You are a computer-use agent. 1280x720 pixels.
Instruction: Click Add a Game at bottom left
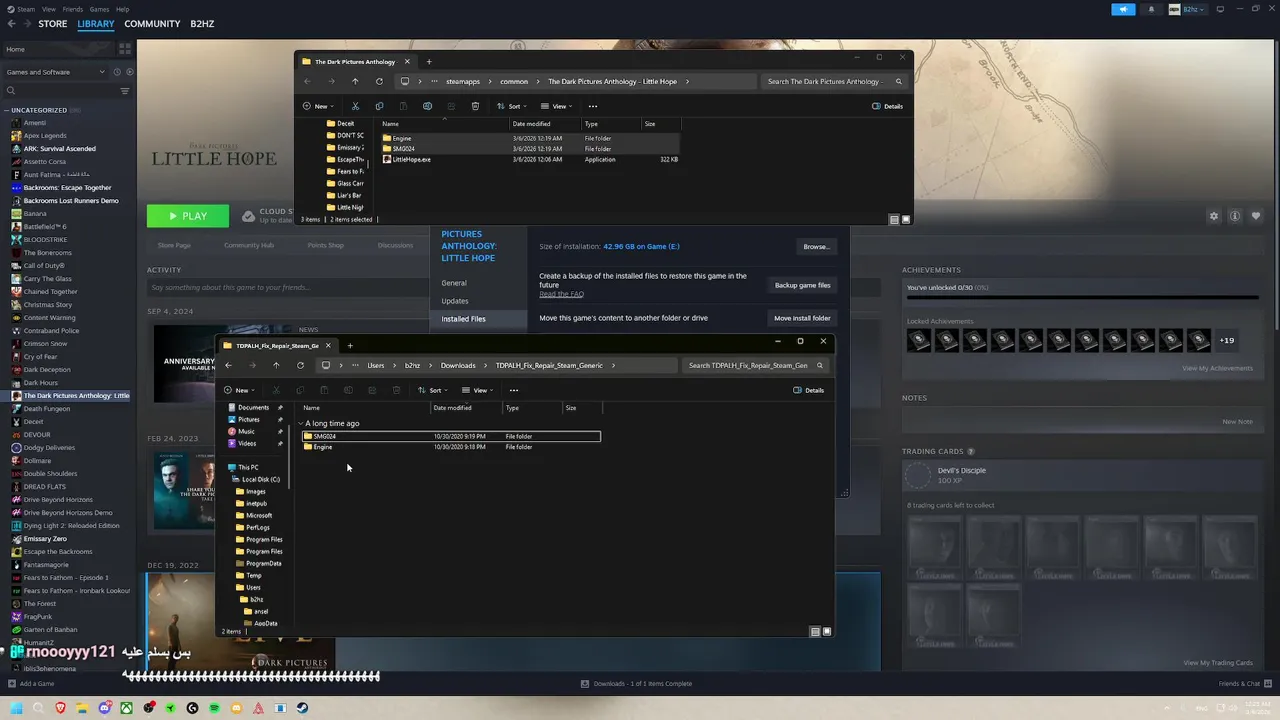tap(31, 684)
